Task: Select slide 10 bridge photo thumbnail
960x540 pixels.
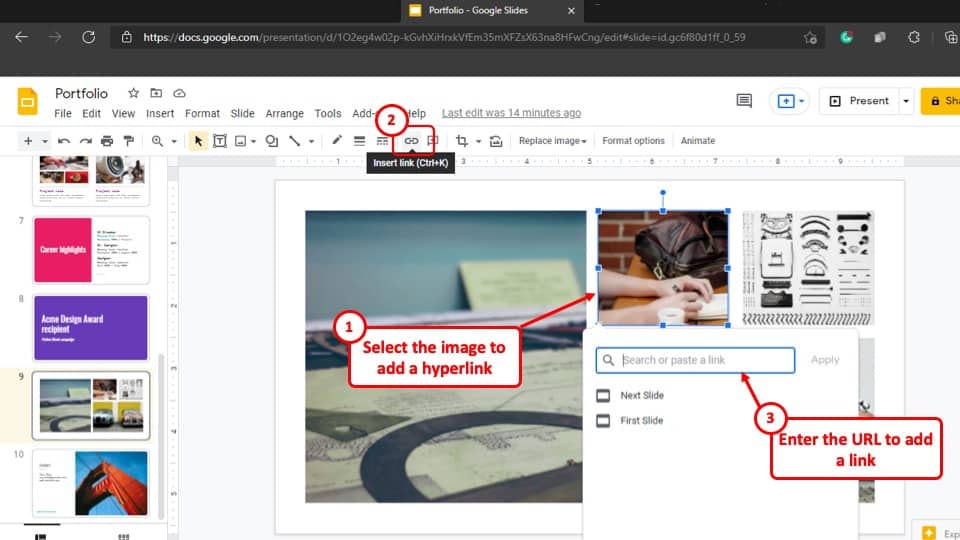Action: pyautogui.click(x=91, y=484)
